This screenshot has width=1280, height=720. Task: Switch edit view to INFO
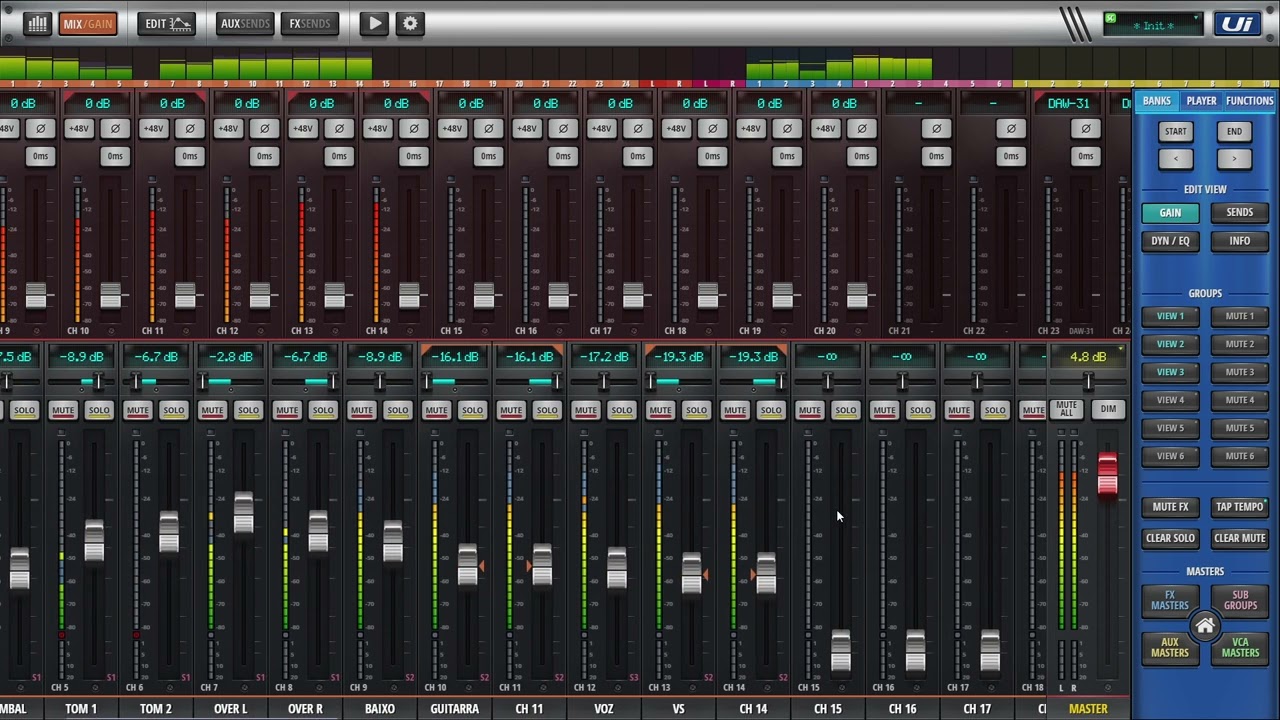1239,241
